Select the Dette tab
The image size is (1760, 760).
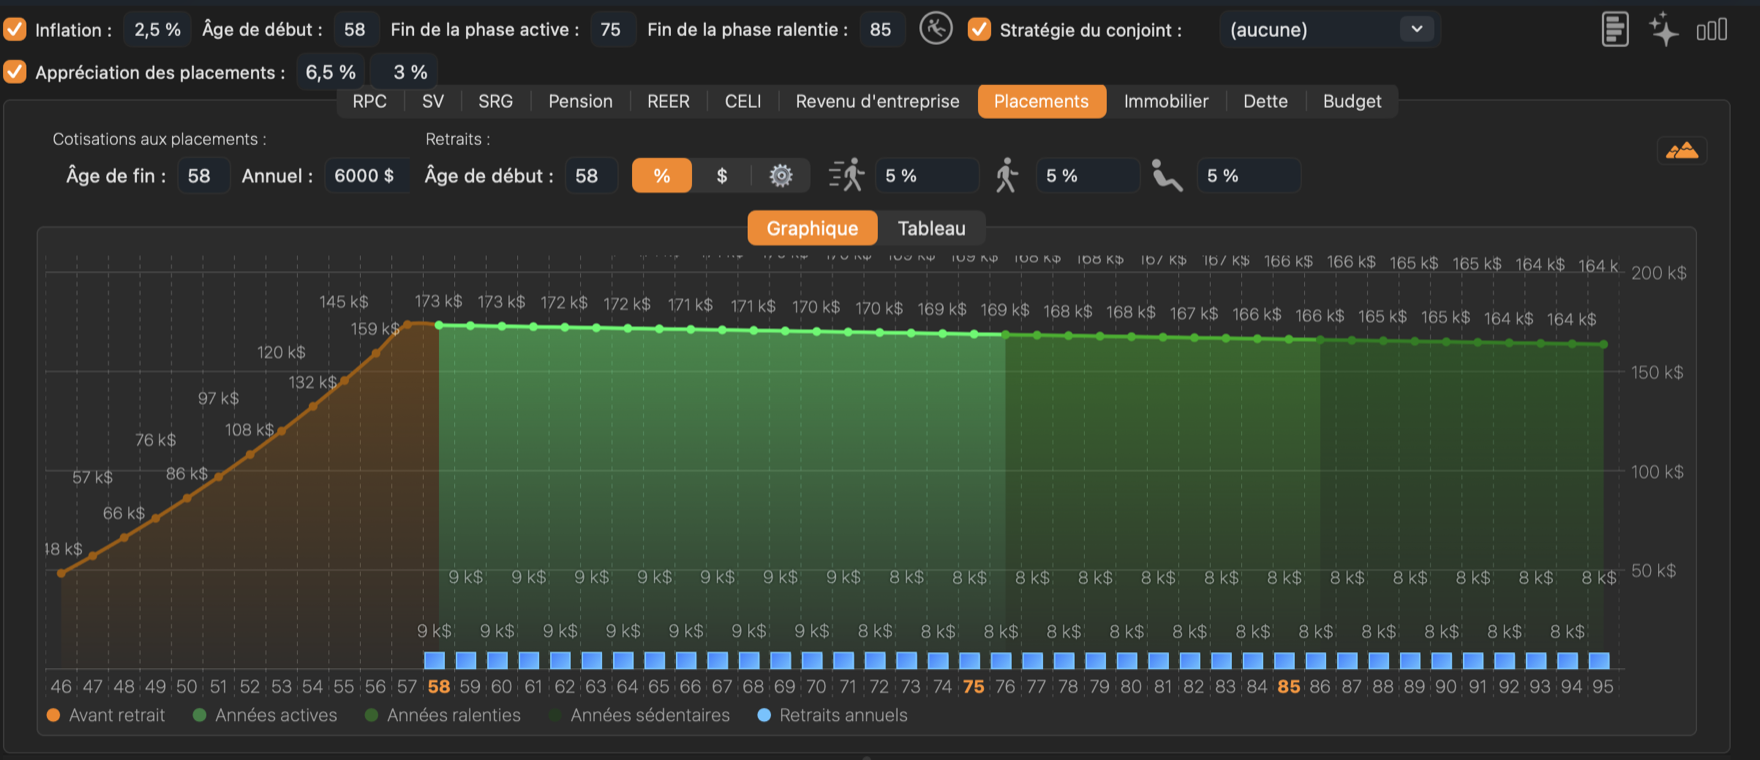click(x=1265, y=101)
